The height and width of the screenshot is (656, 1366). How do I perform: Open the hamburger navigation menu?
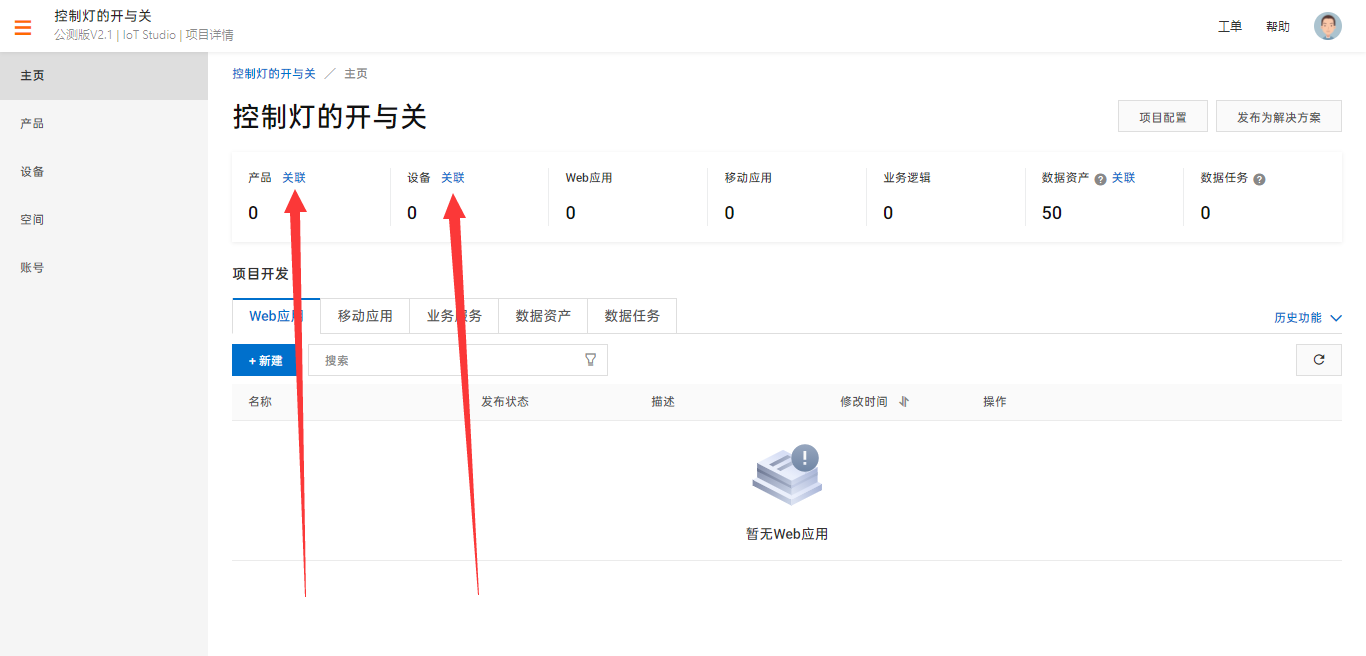[22, 27]
